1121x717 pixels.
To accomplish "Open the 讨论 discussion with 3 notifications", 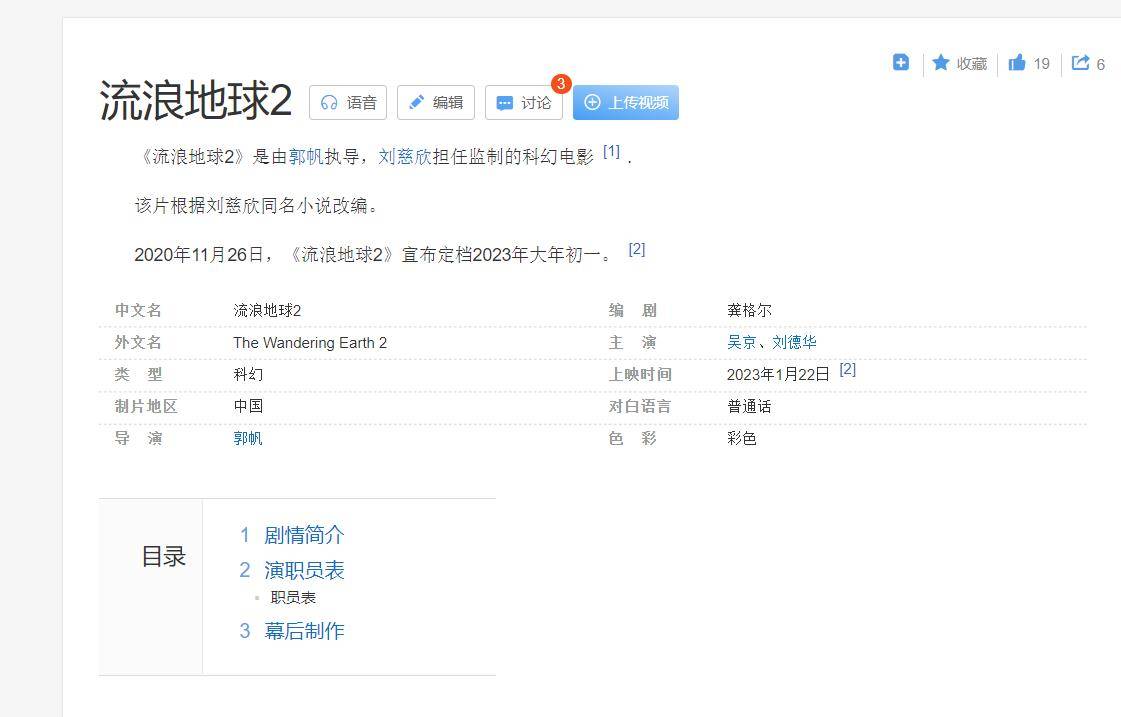I will pyautogui.click(x=524, y=101).
